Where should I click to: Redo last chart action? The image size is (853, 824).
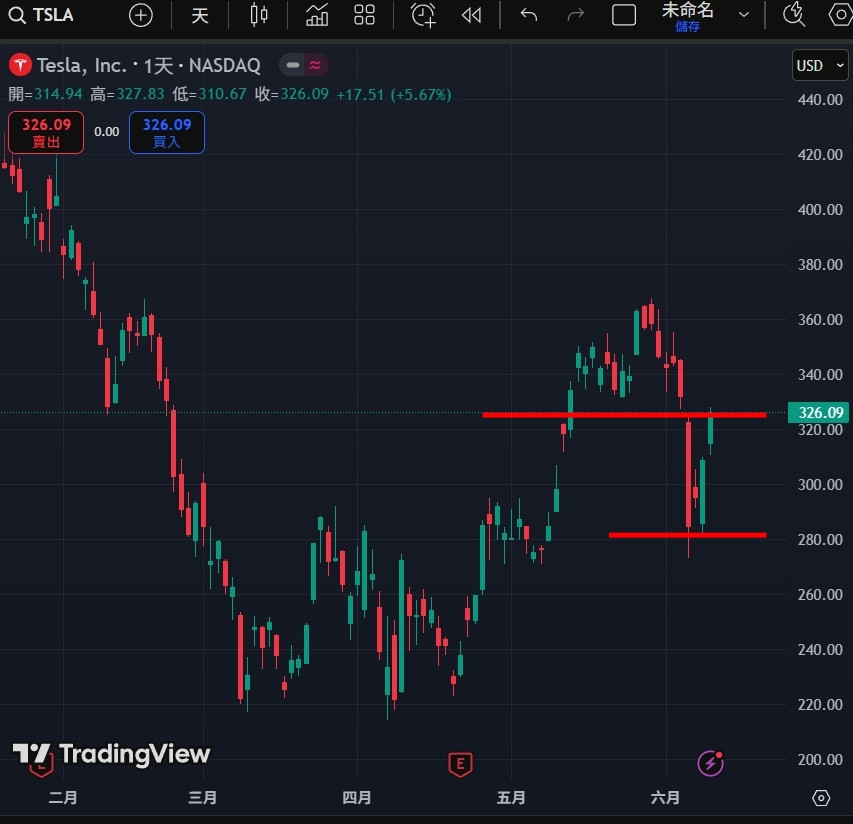tap(576, 15)
